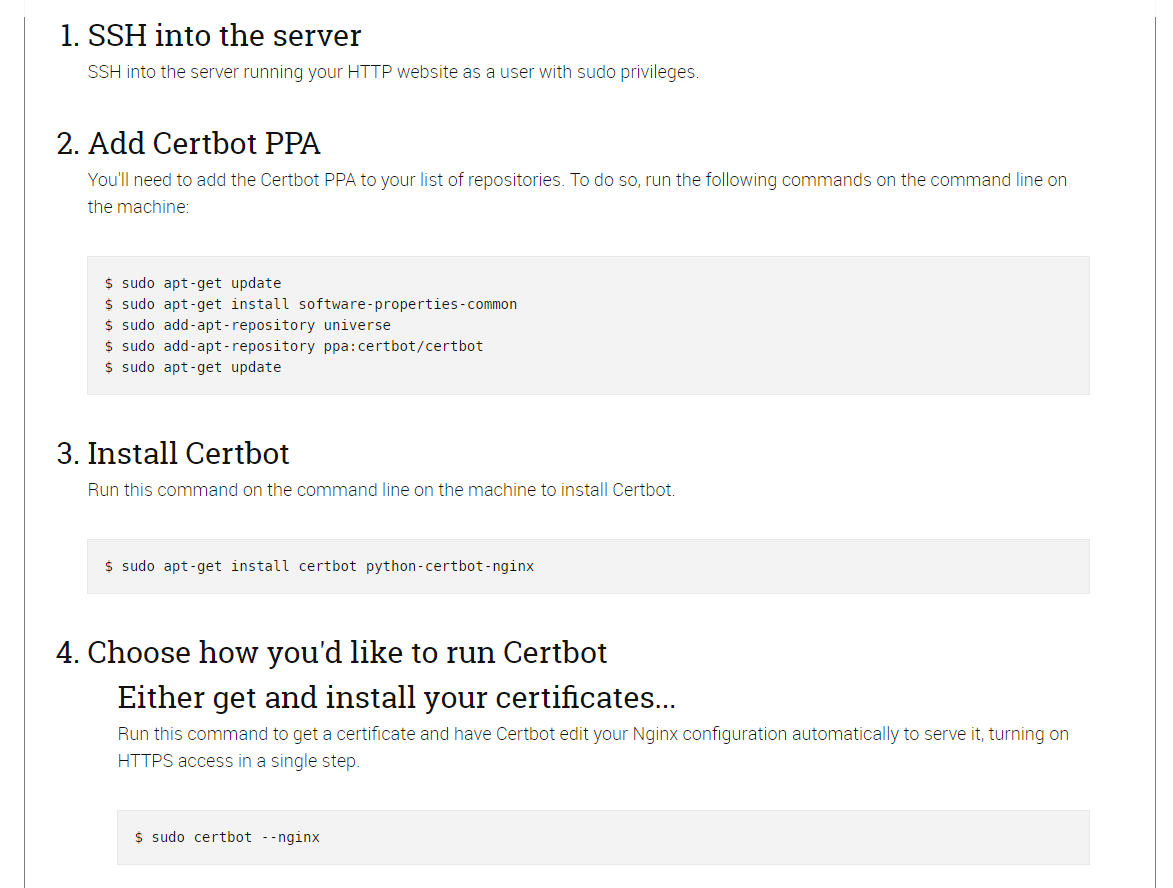Click "the machine:" text above the first code block
The width and height of the screenshot is (1173, 888).
[x=138, y=207]
